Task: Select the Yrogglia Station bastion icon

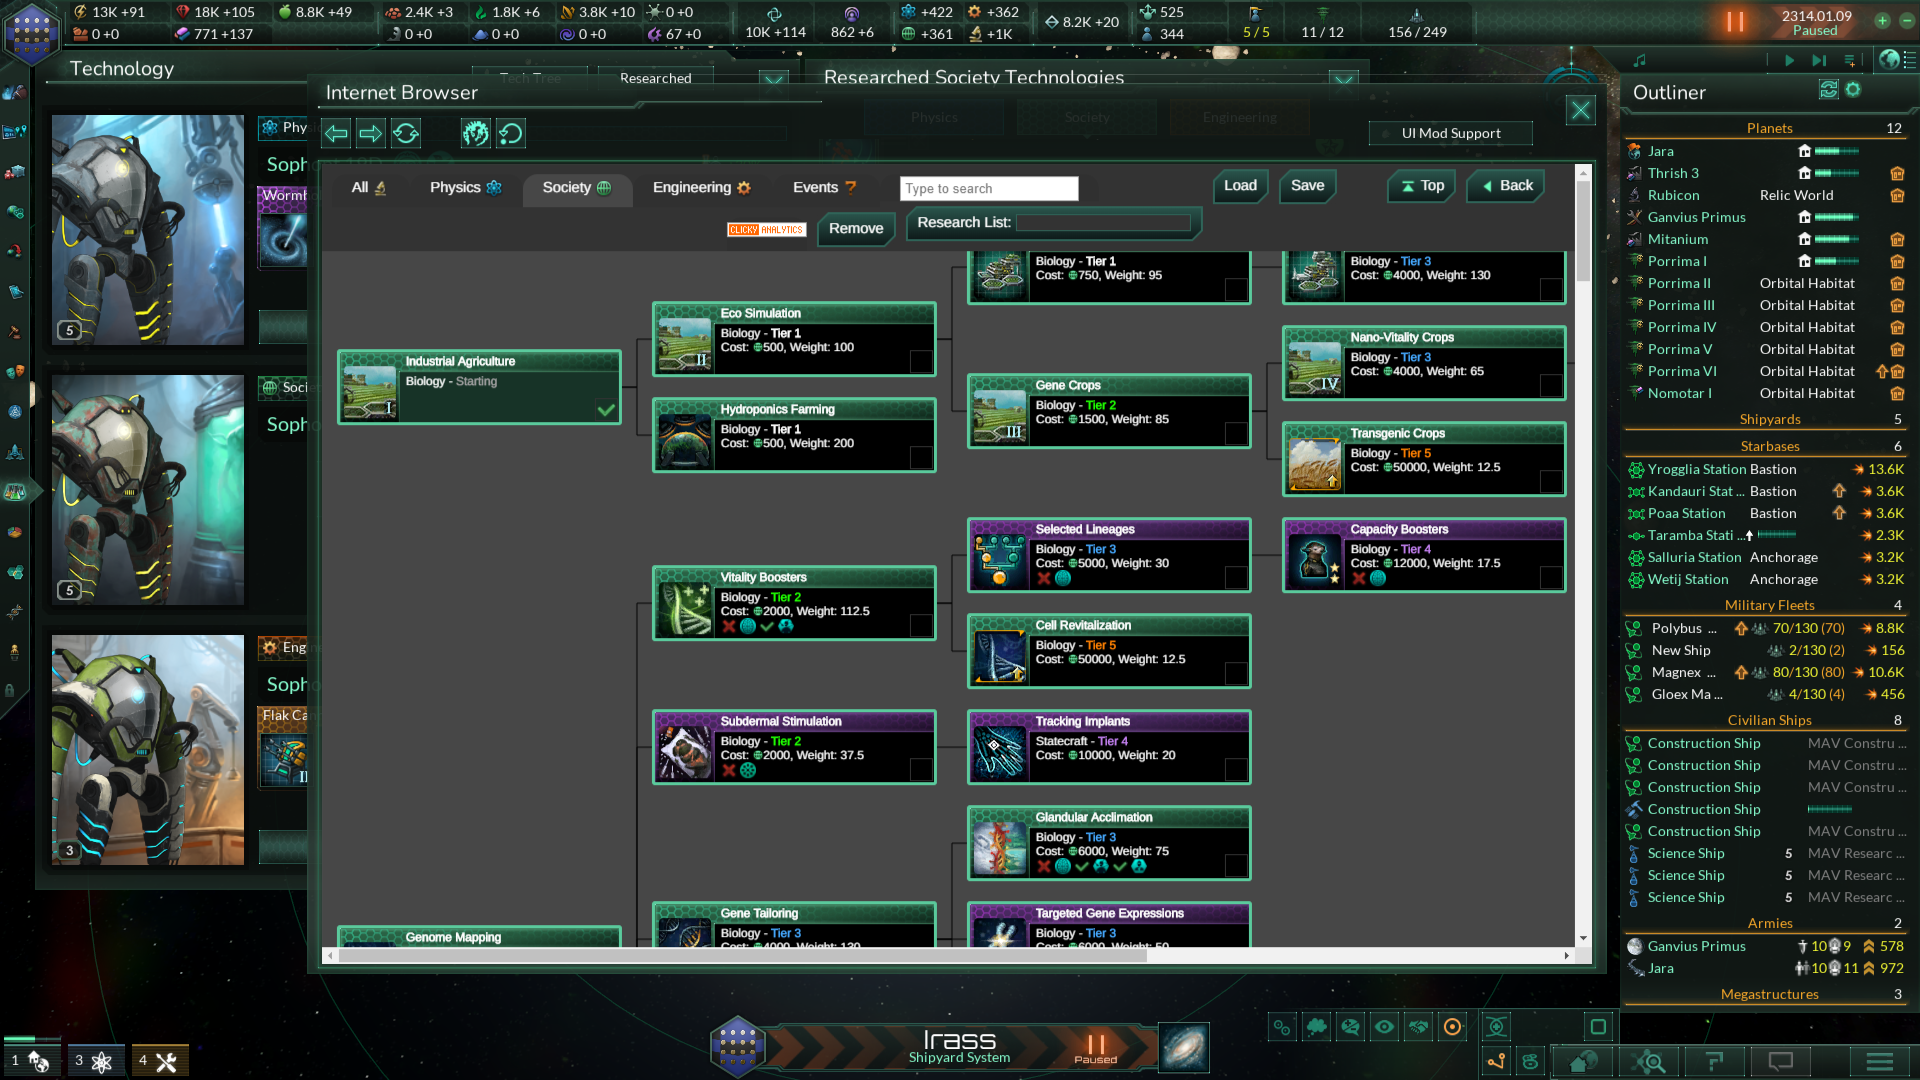Action: click(1634, 469)
